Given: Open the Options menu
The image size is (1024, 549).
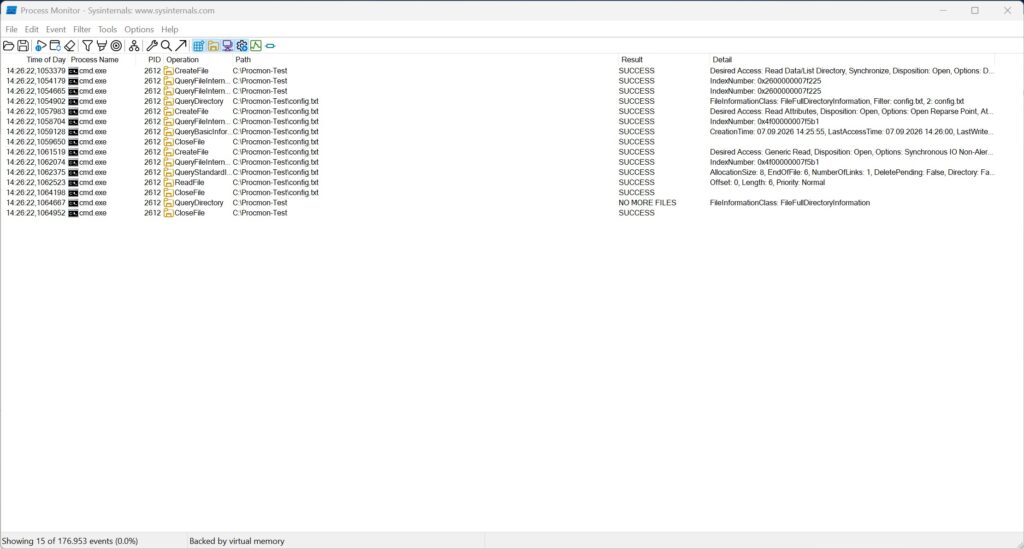Looking at the screenshot, I should (138, 29).
